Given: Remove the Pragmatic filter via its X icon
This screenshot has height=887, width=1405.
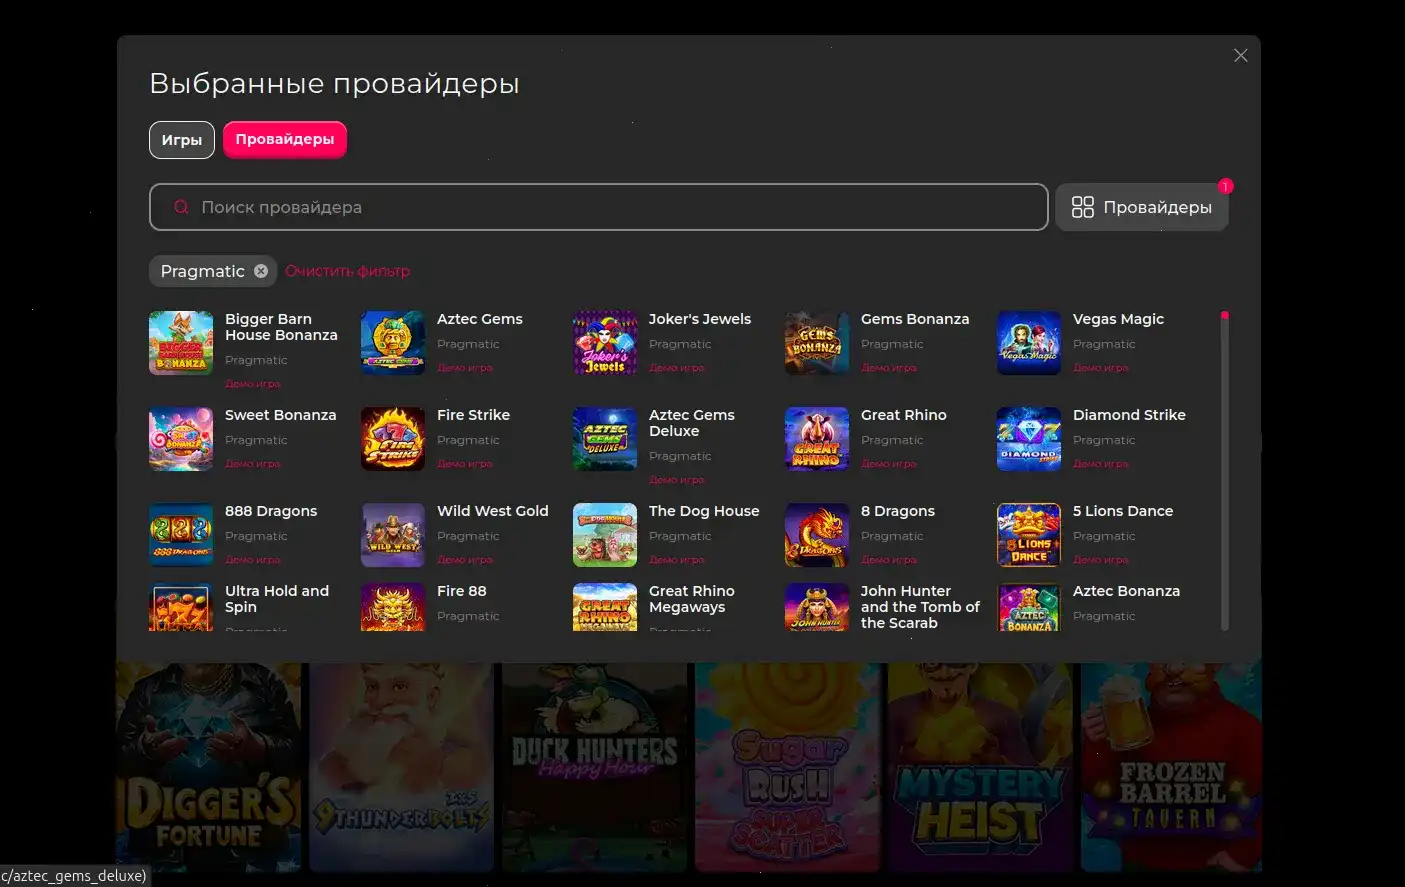Looking at the screenshot, I should point(260,270).
